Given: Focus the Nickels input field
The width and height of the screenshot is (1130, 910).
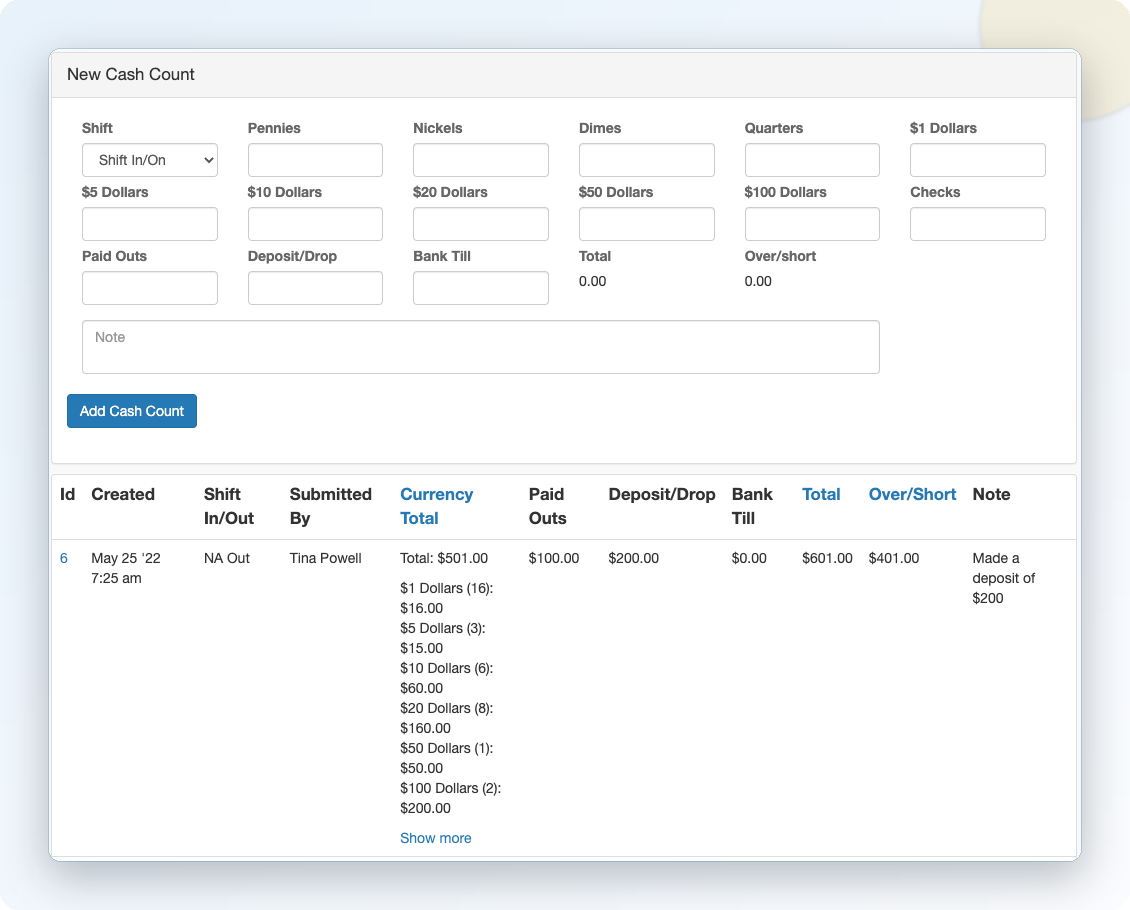Looking at the screenshot, I should 481,160.
